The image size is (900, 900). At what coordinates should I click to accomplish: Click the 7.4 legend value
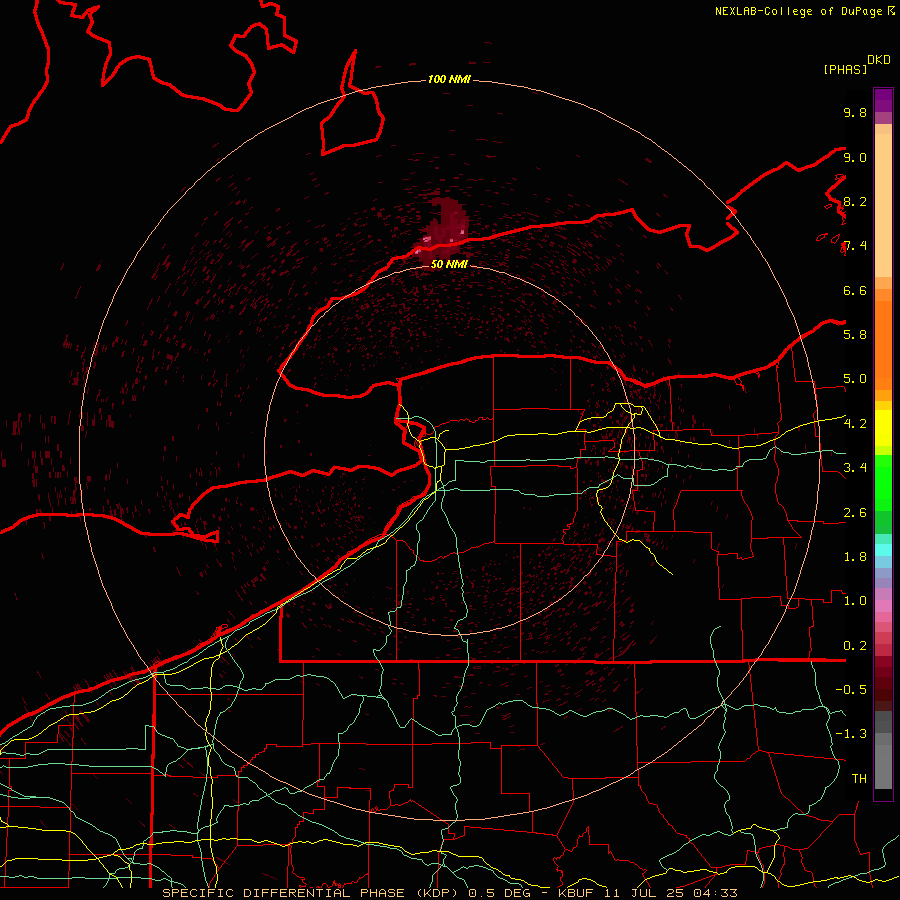click(855, 246)
